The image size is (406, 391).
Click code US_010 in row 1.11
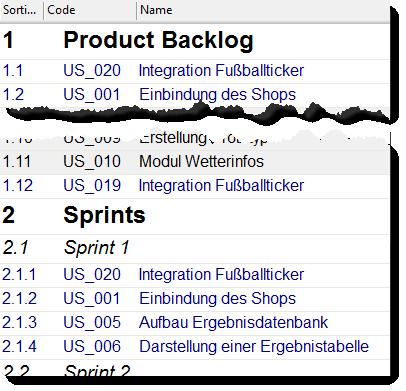[x=92, y=162]
